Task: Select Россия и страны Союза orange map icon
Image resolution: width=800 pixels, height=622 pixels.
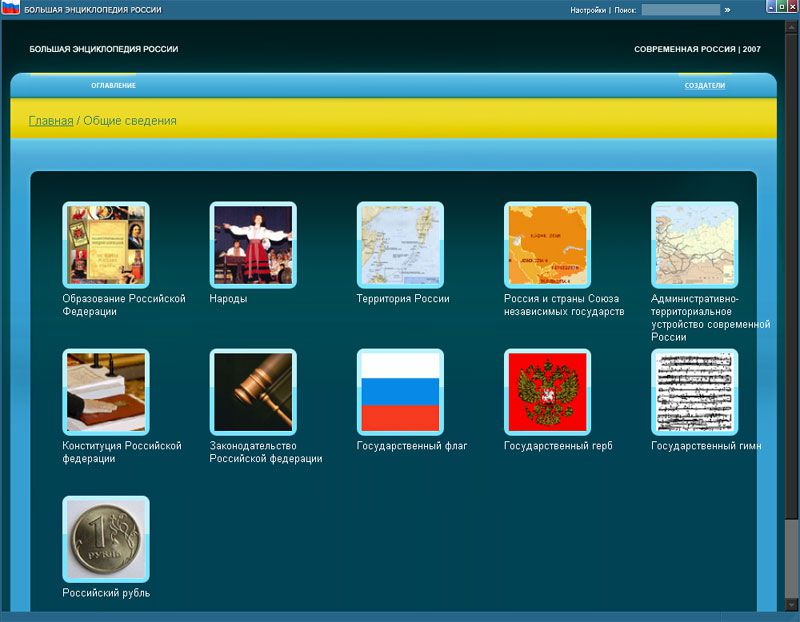Action: tap(547, 245)
